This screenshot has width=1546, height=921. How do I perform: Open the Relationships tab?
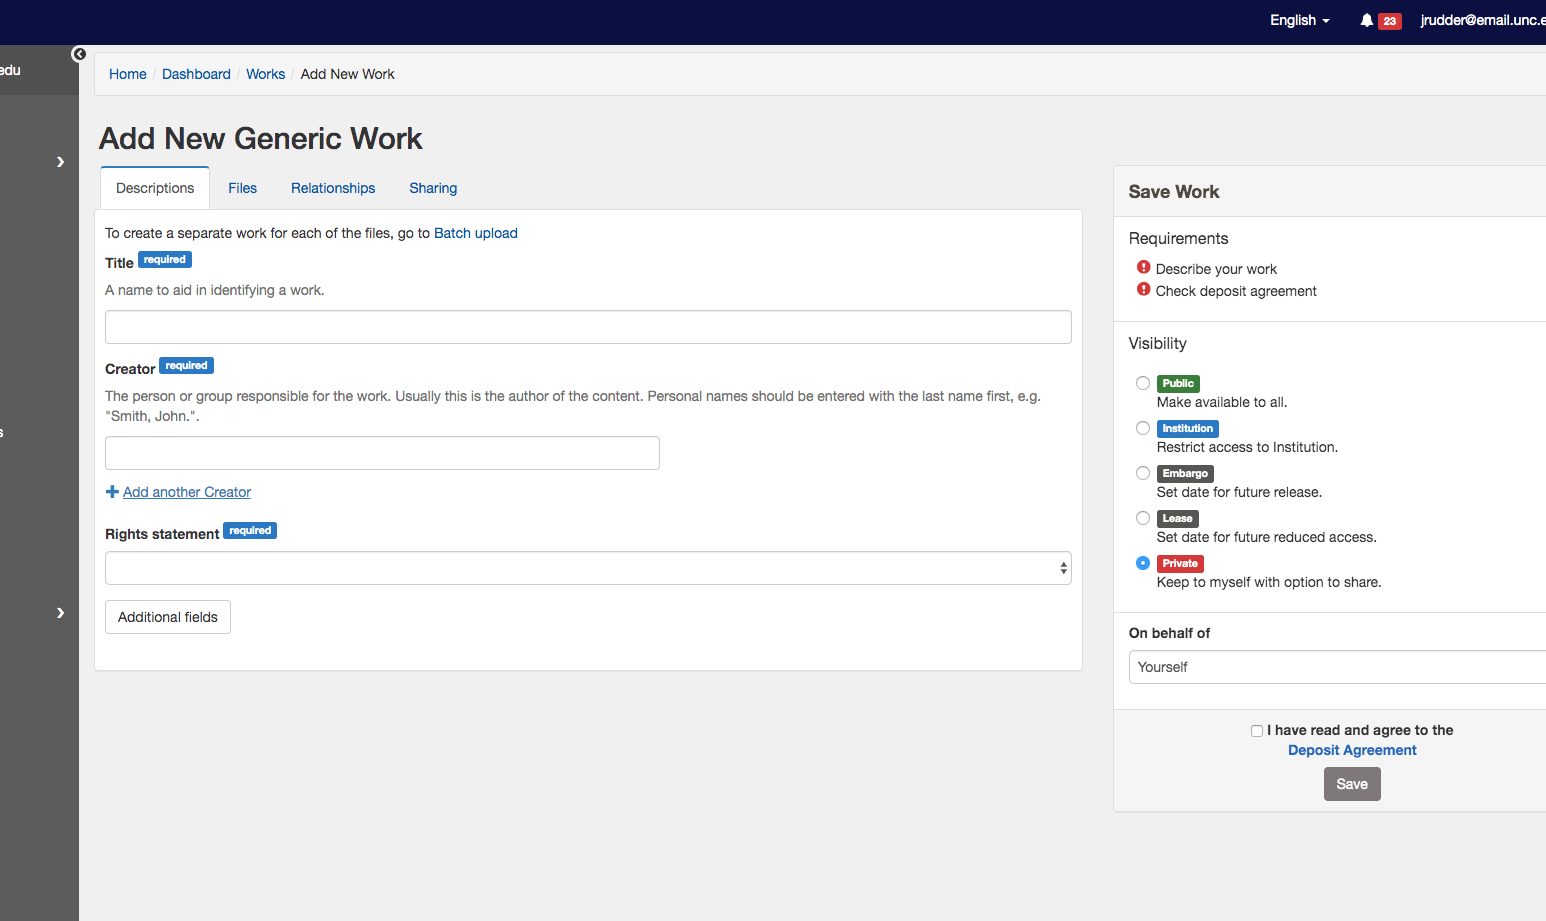[x=333, y=188]
